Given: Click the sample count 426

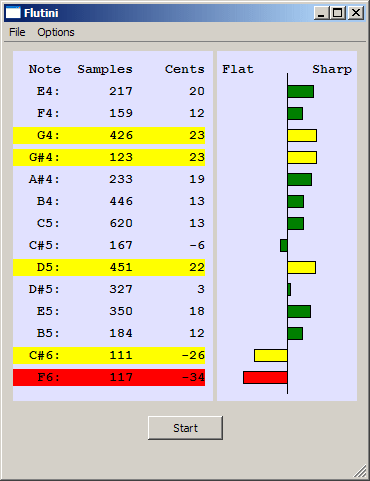Looking at the screenshot, I should (121, 135).
